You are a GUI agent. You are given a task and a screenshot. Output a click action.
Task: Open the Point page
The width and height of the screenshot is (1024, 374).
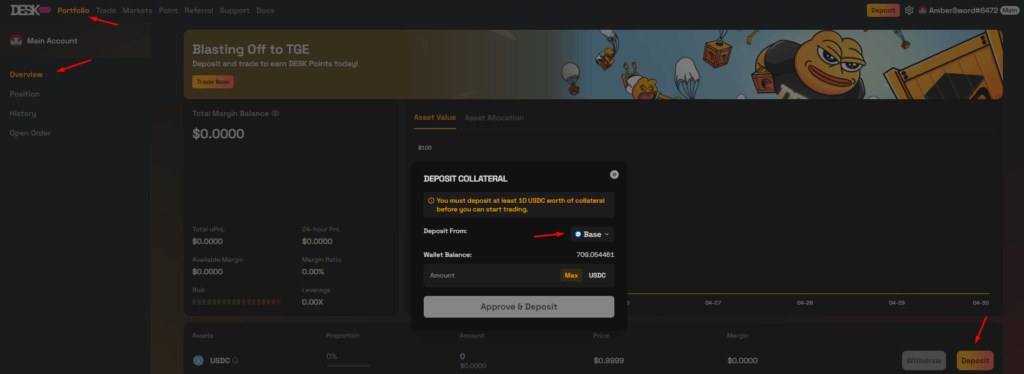coord(168,10)
